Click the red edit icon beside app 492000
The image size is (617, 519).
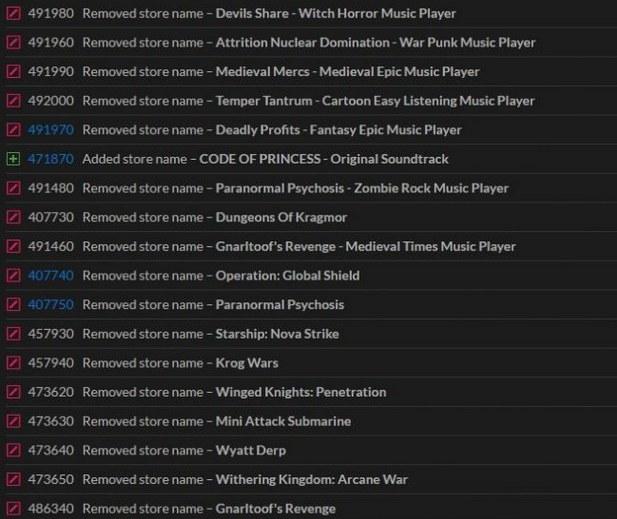click(x=13, y=101)
